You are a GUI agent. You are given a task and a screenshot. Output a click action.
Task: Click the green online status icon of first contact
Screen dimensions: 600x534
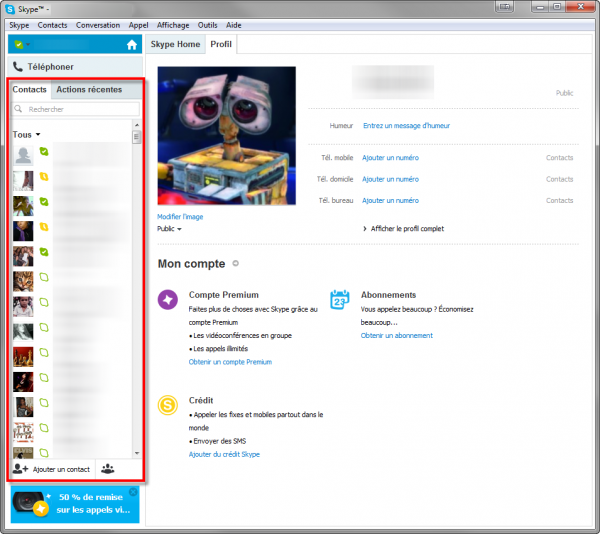coord(44,151)
